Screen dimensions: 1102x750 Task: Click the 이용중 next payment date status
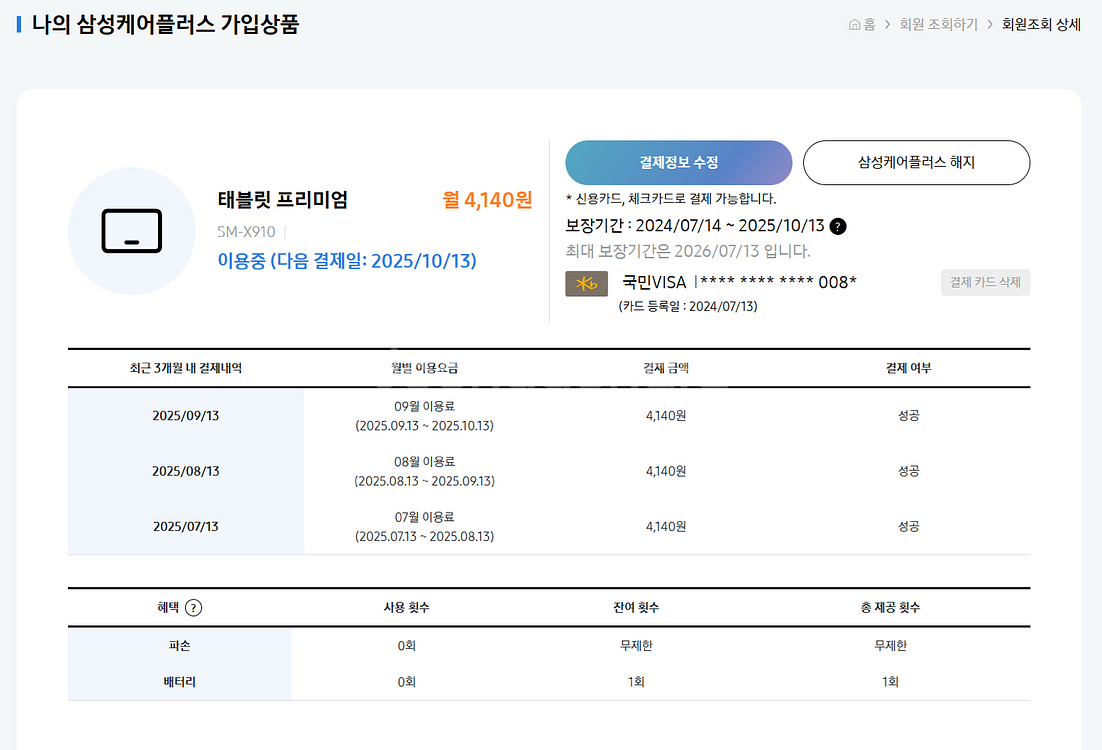347,261
